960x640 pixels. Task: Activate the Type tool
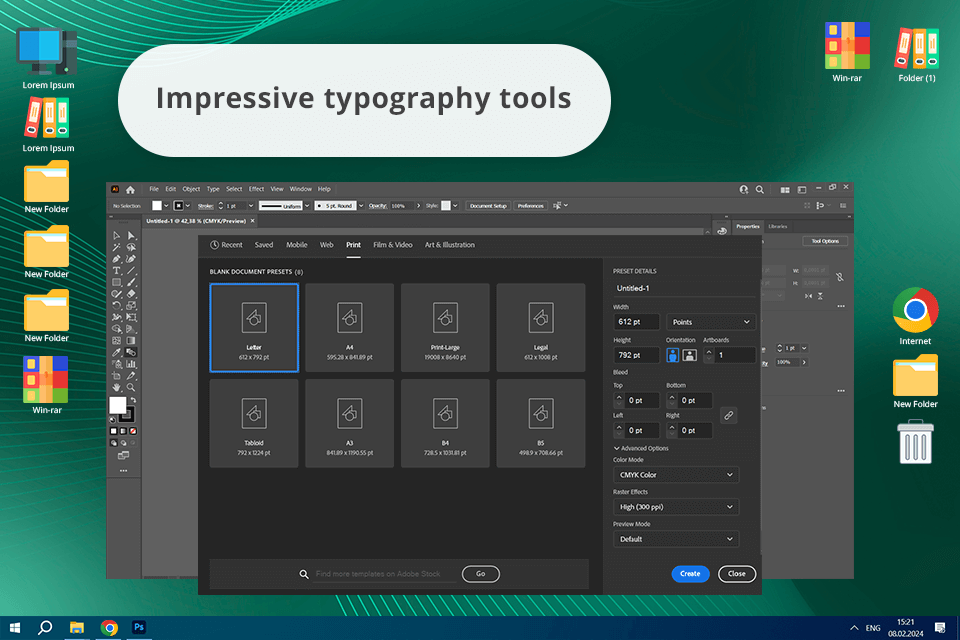[x=116, y=270]
